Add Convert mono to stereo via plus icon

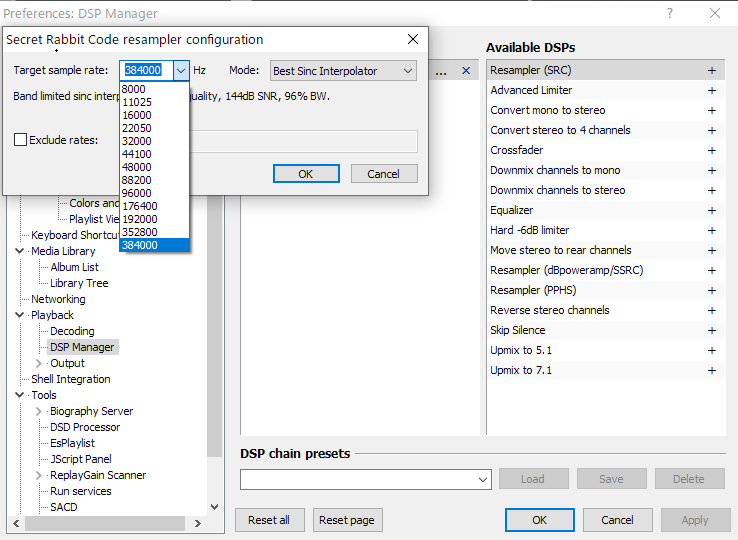coord(712,110)
